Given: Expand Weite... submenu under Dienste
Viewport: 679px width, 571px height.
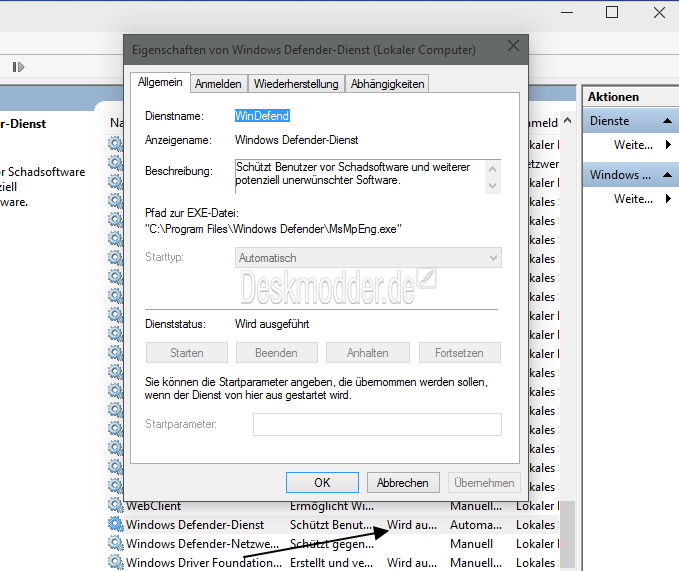Looking at the screenshot, I should click(x=668, y=145).
